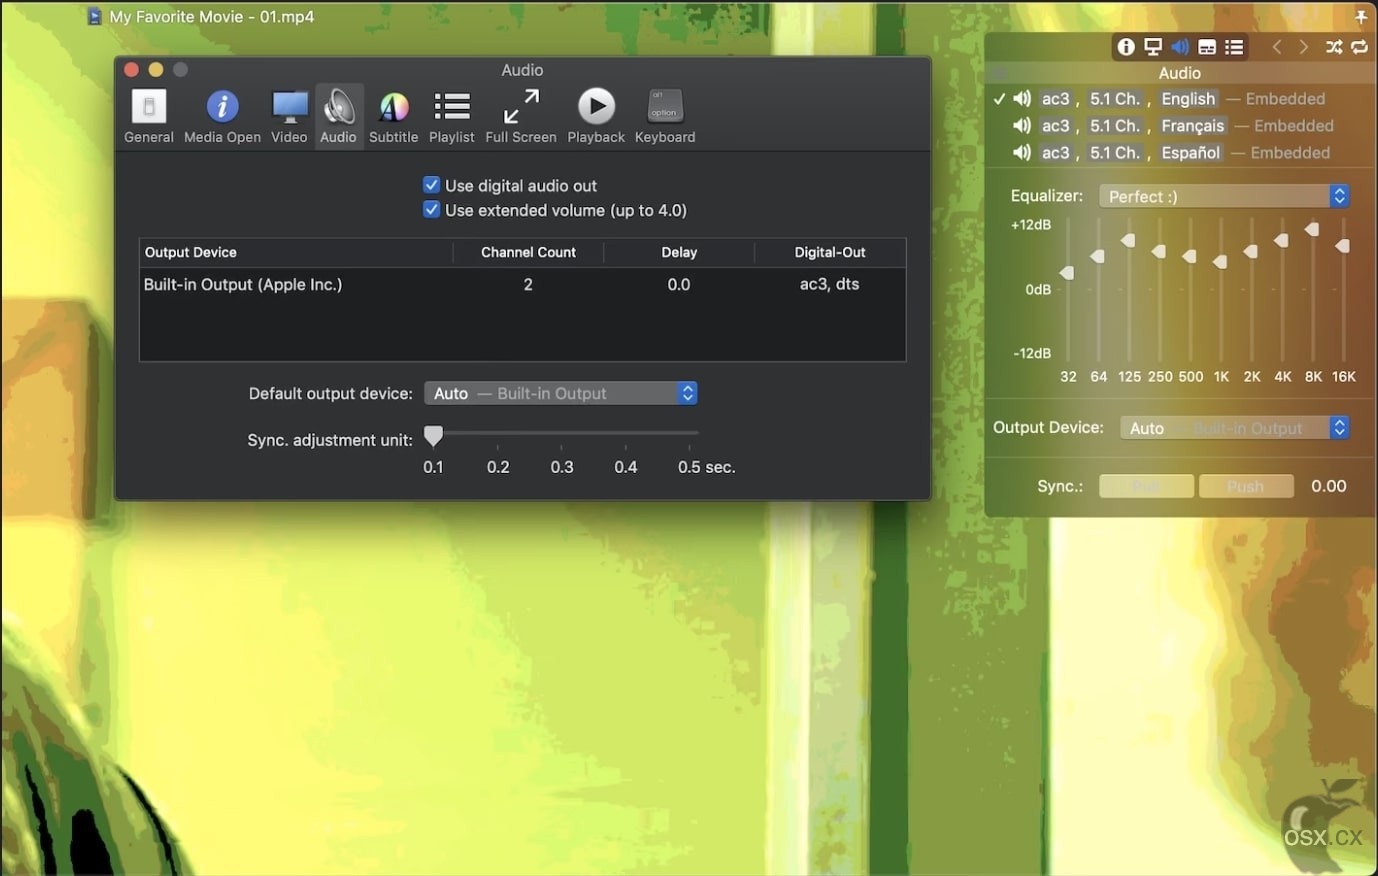Click the 0.00 sync value
Viewport: 1378px width, 876px height.
1329,486
